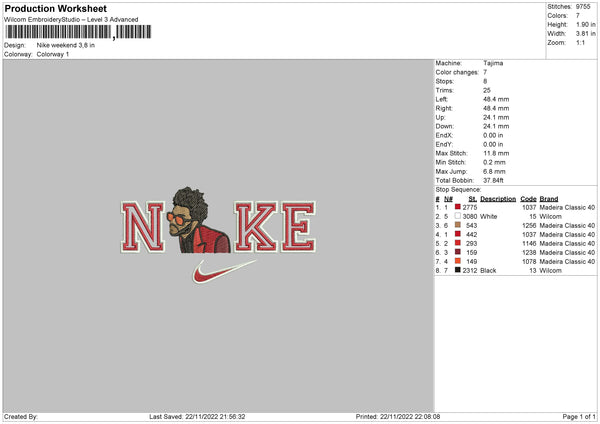Click the 'White' description in stop 2
The width and height of the screenshot is (600, 424).
coord(488,217)
